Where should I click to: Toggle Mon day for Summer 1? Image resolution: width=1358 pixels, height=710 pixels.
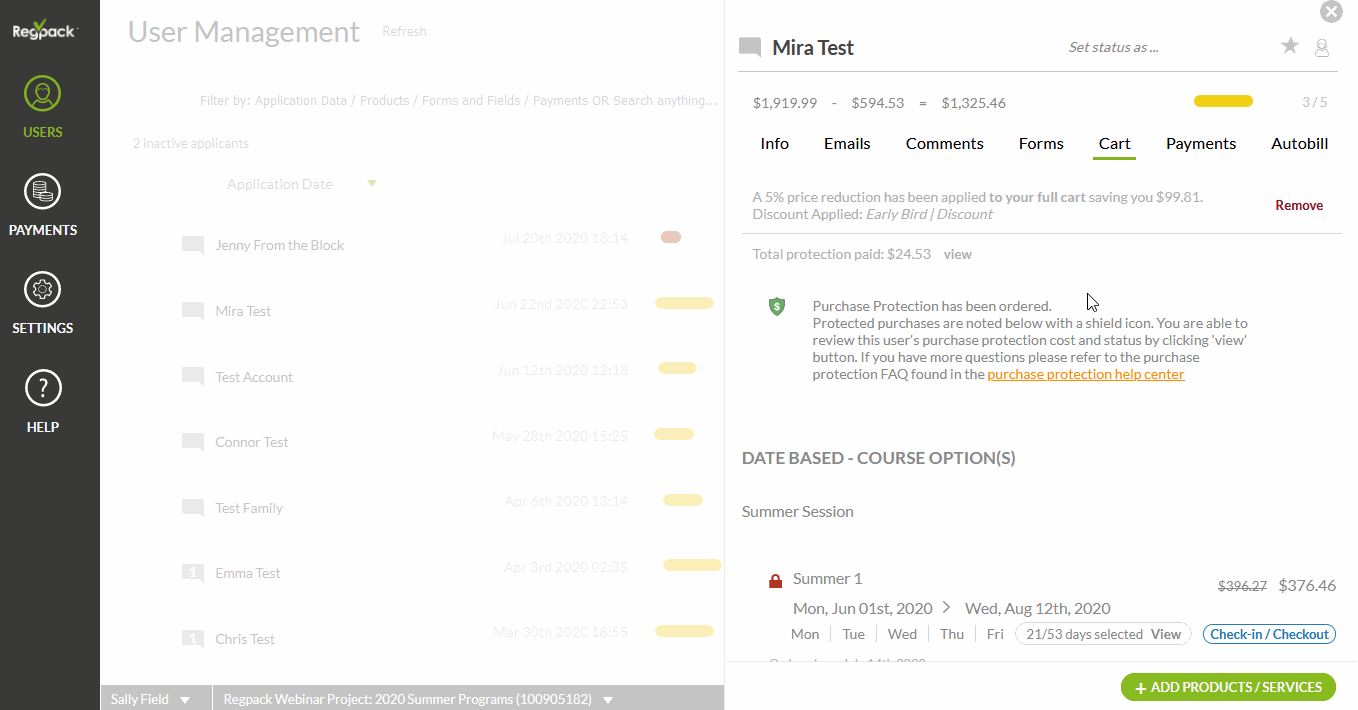[x=805, y=634]
